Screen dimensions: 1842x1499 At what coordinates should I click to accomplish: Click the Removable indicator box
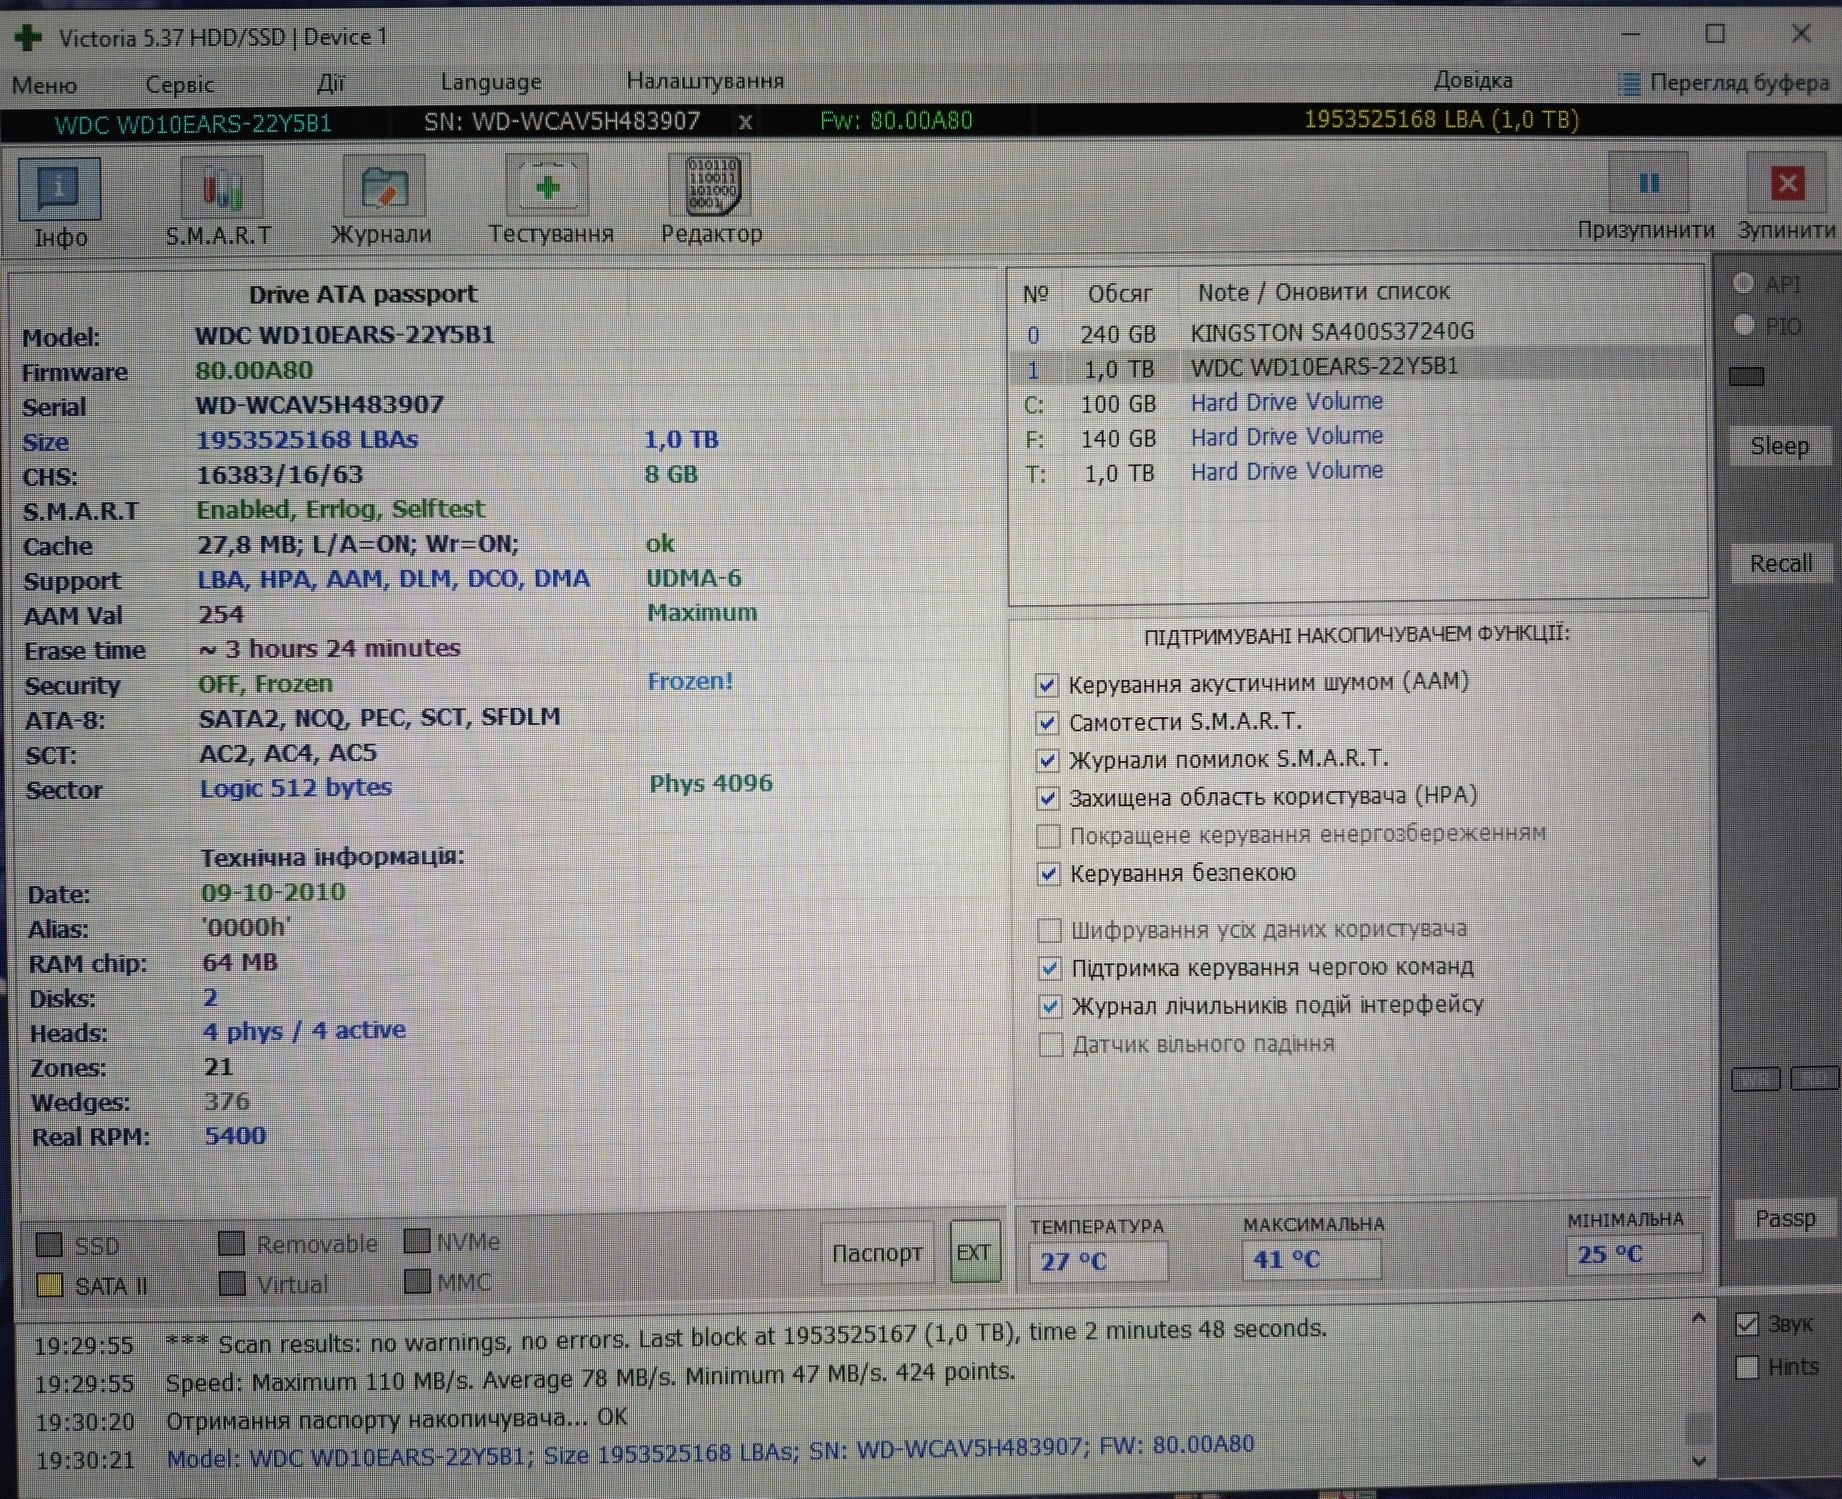232,1244
